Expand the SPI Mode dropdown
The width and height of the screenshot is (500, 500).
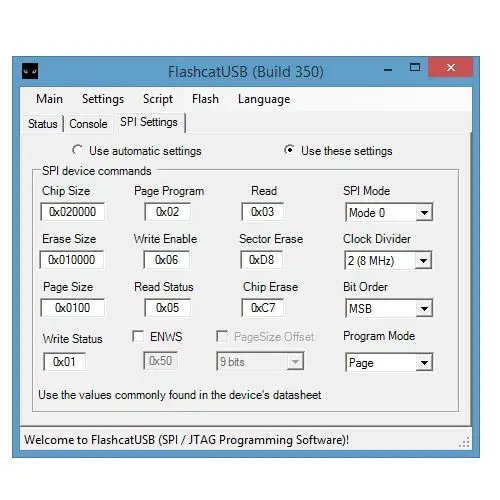(424, 212)
